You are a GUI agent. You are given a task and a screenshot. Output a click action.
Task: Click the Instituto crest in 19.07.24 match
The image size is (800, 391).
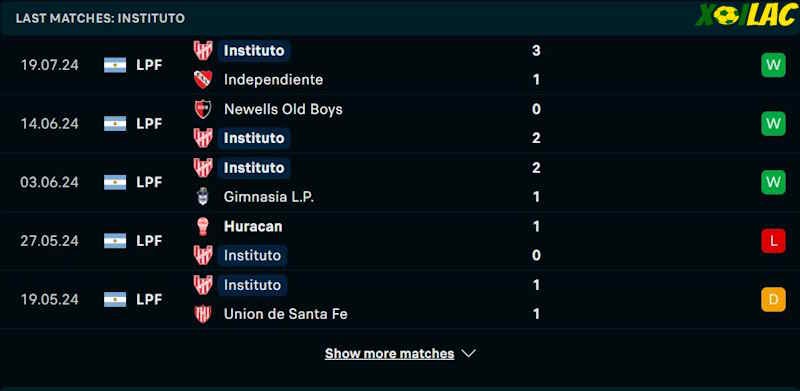pos(203,51)
